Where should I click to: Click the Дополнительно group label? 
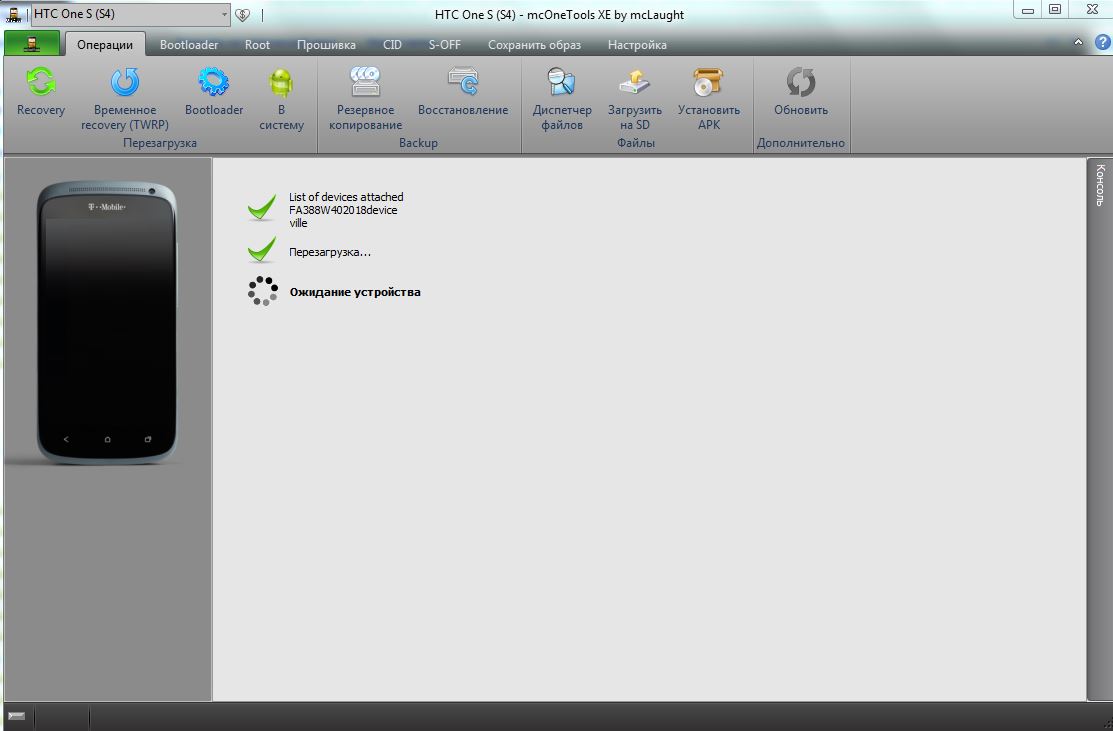click(x=801, y=143)
